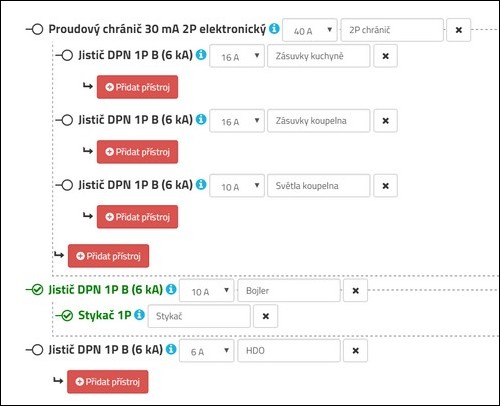Toggle the green checked Bojler Jistič marker
This screenshot has height=406, width=500.
pos(37,290)
